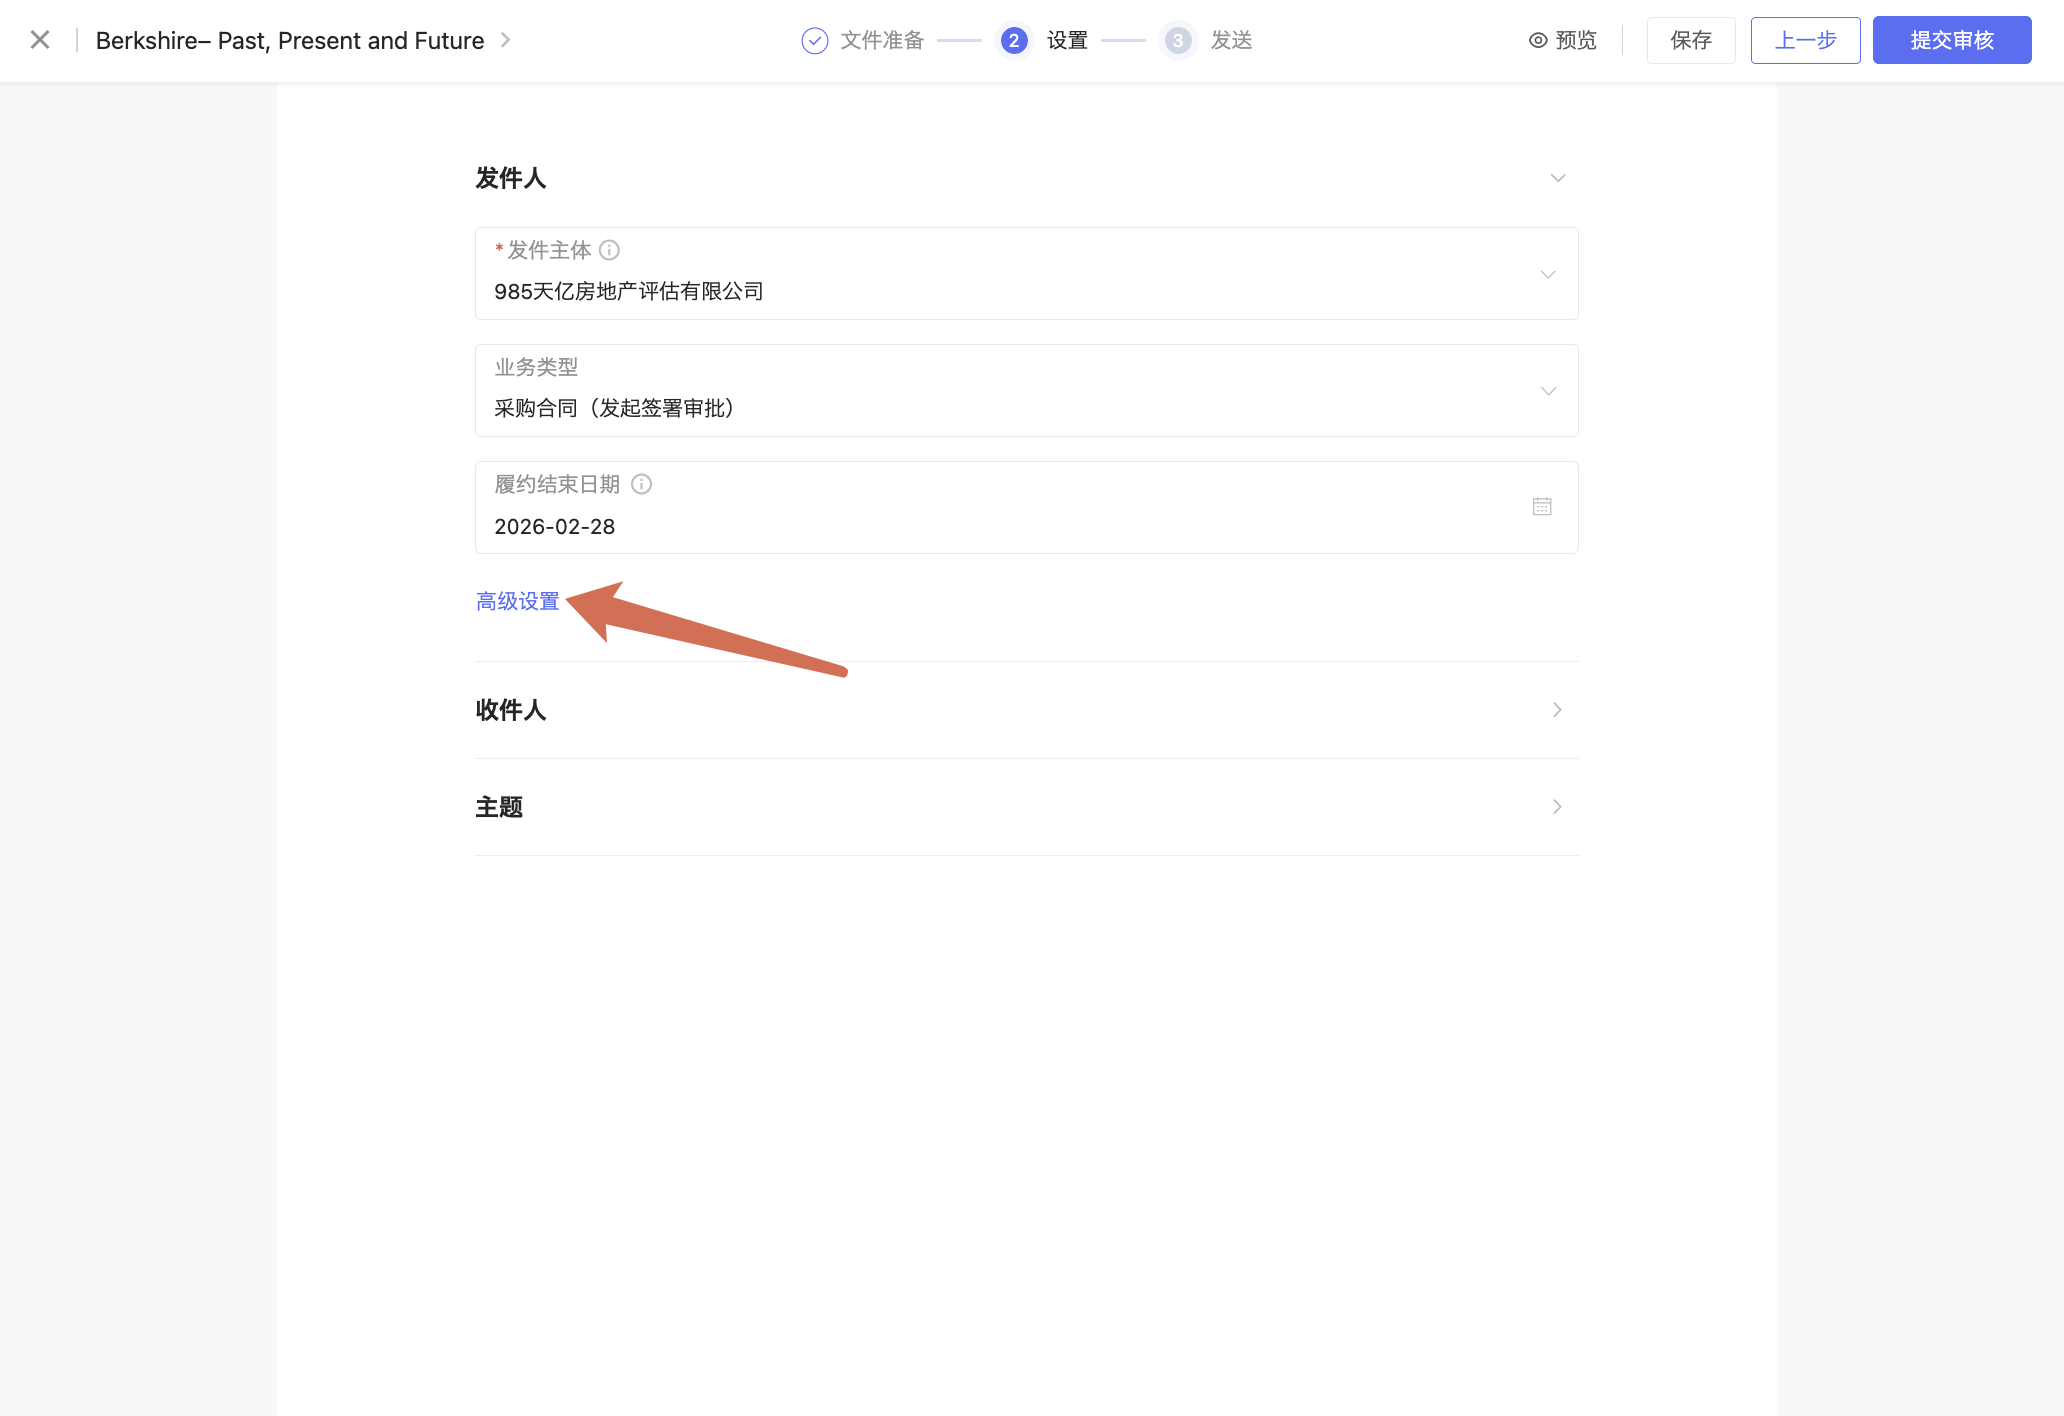Open the 发件主体 dropdown
This screenshot has width=2064, height=1416.
pyautogui.click(x=1548, y=274)
